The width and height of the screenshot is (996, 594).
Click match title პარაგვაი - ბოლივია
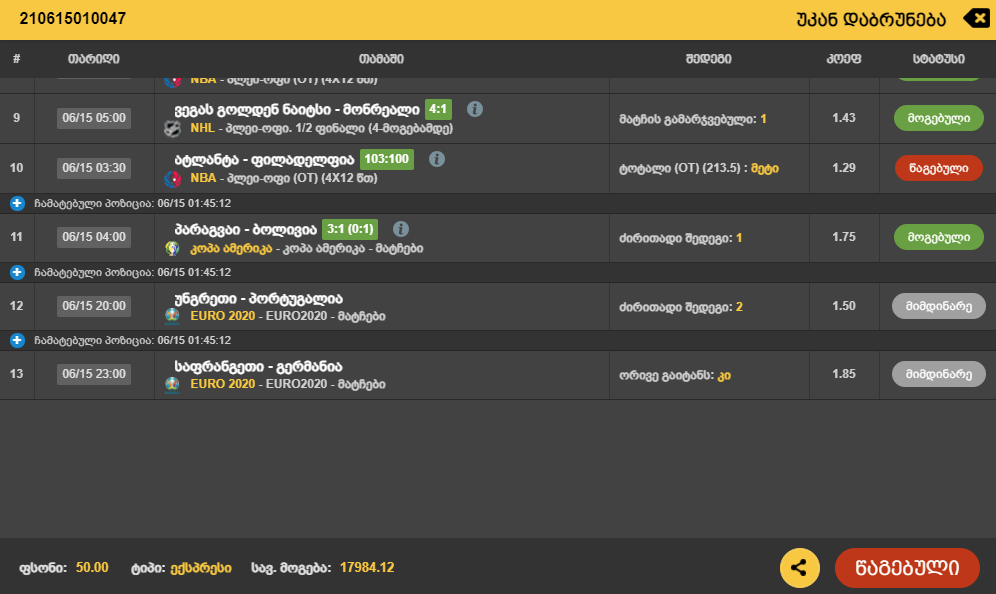pyautogui.click(x=246, y=229)
